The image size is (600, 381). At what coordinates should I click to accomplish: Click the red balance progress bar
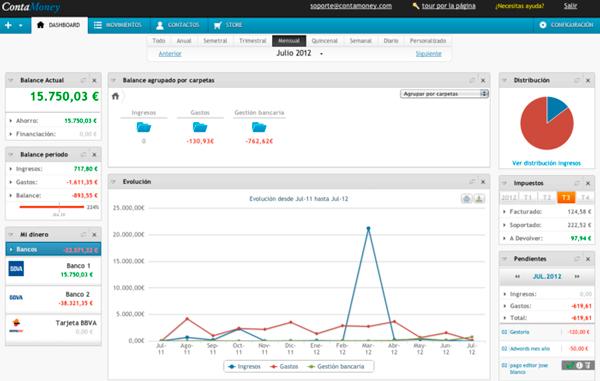click(52, 207)
